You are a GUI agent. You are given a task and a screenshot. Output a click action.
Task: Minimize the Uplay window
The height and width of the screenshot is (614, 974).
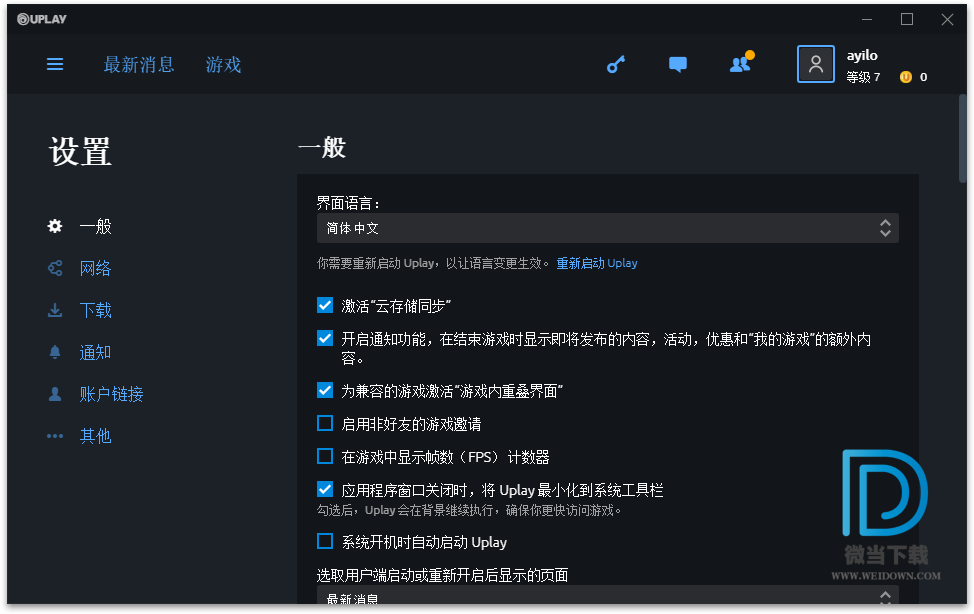click(867, 19)
